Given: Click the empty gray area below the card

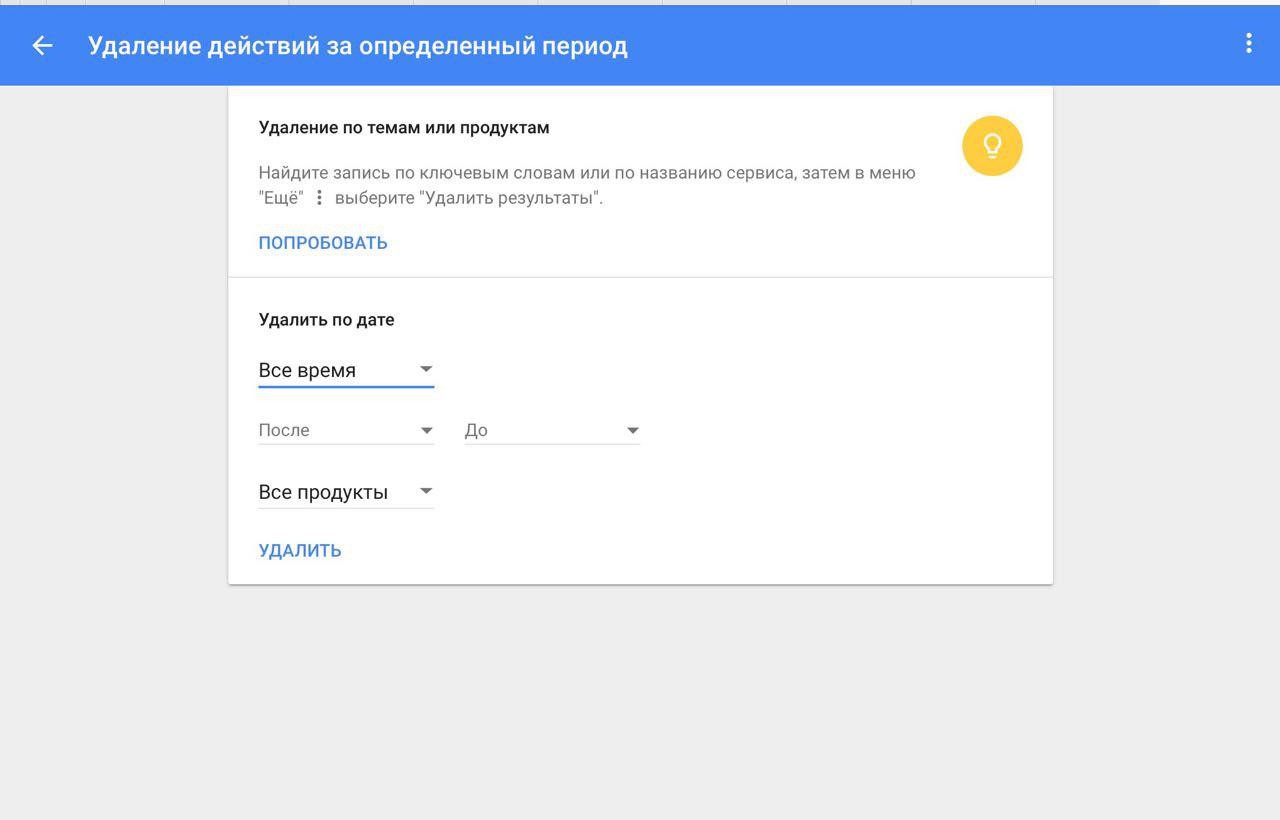Looking at the screenshot, I should tap(640, 700).
